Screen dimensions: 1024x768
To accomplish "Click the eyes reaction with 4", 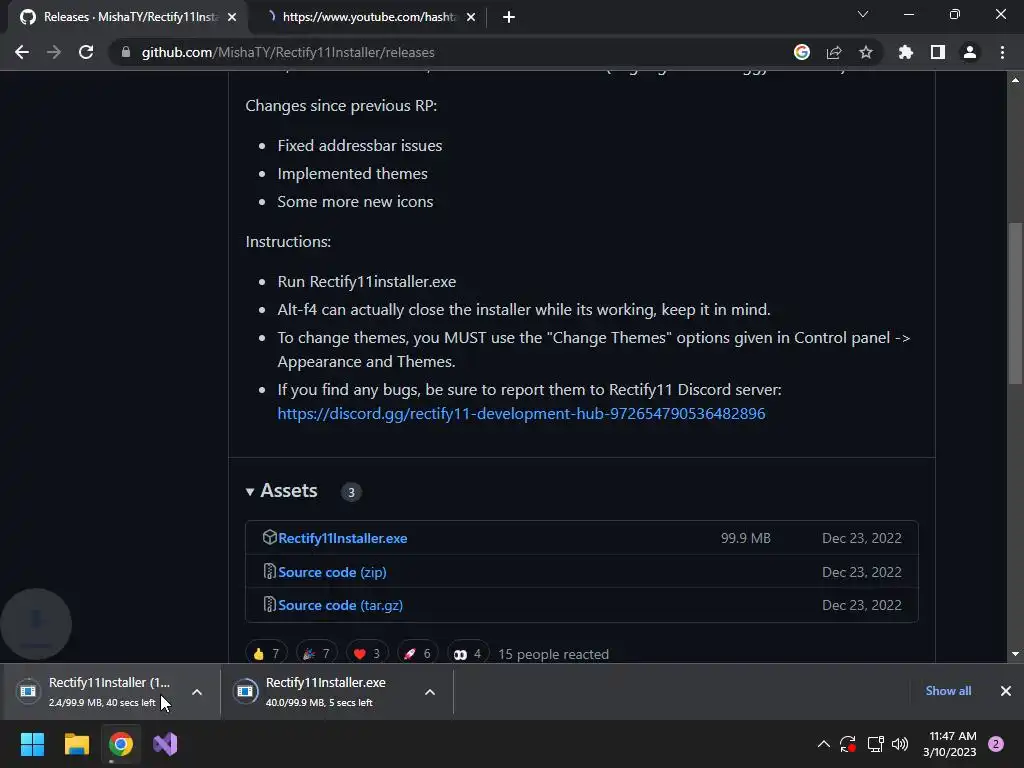I will tap(468, 654).
